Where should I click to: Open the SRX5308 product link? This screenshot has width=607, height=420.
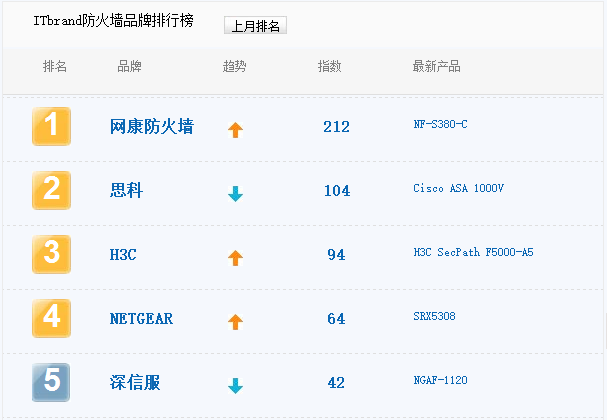[434, 316]
